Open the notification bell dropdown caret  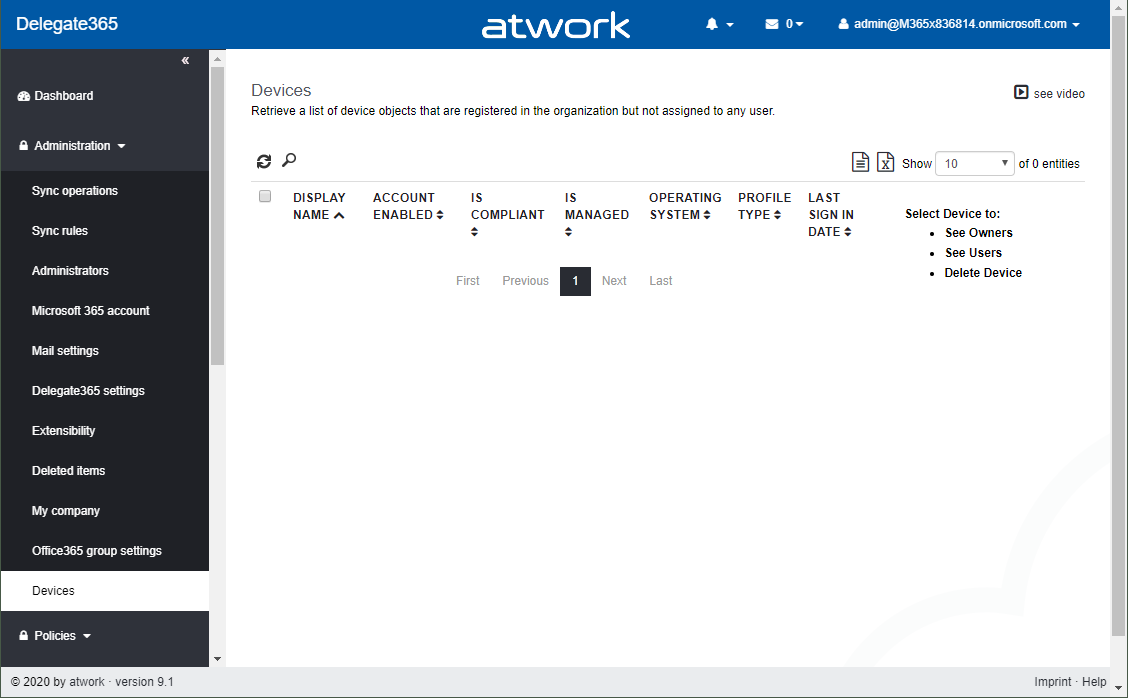coord(730,24)
